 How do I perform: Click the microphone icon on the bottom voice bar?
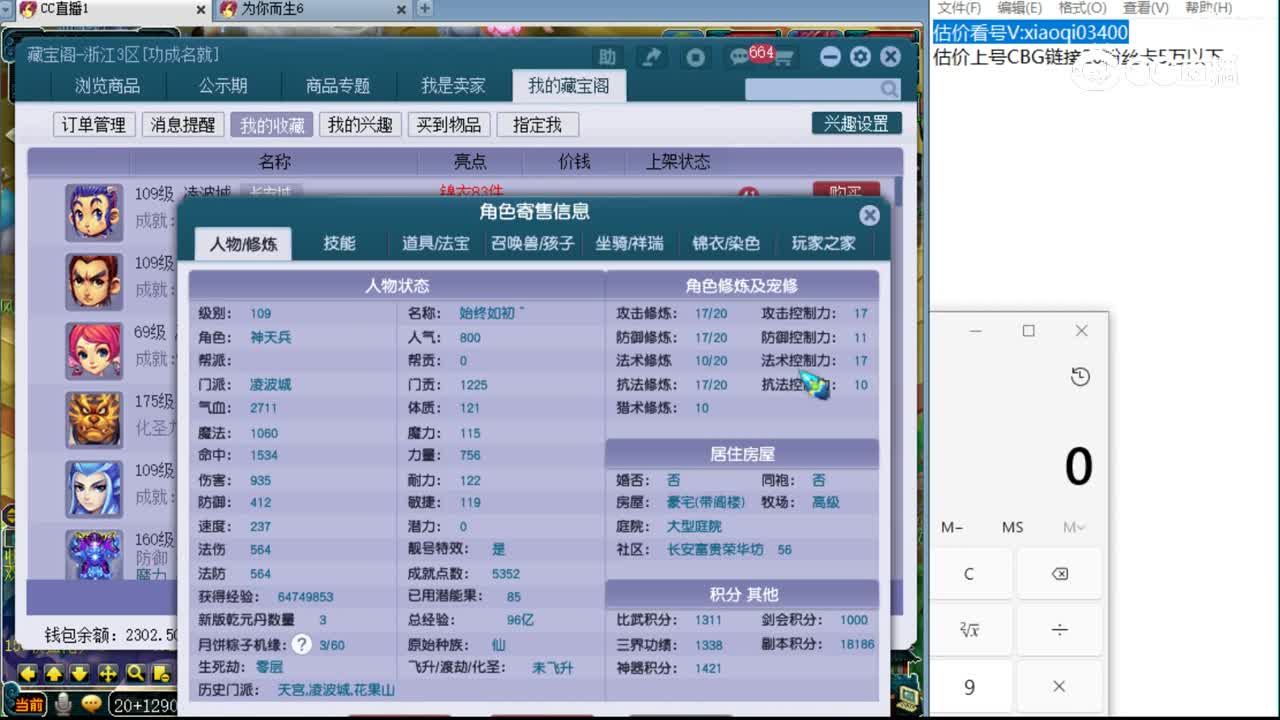[62, 703]
